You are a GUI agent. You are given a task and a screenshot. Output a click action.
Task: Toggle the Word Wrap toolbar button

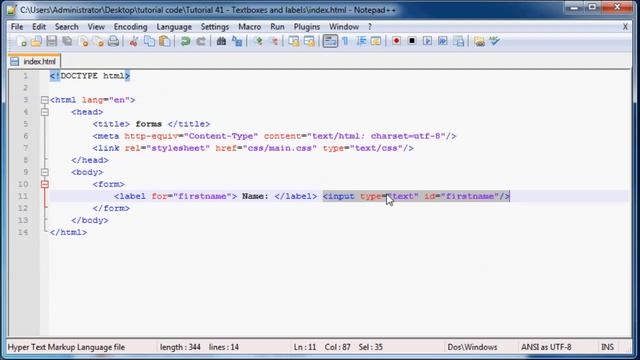[x=330, y=41]
